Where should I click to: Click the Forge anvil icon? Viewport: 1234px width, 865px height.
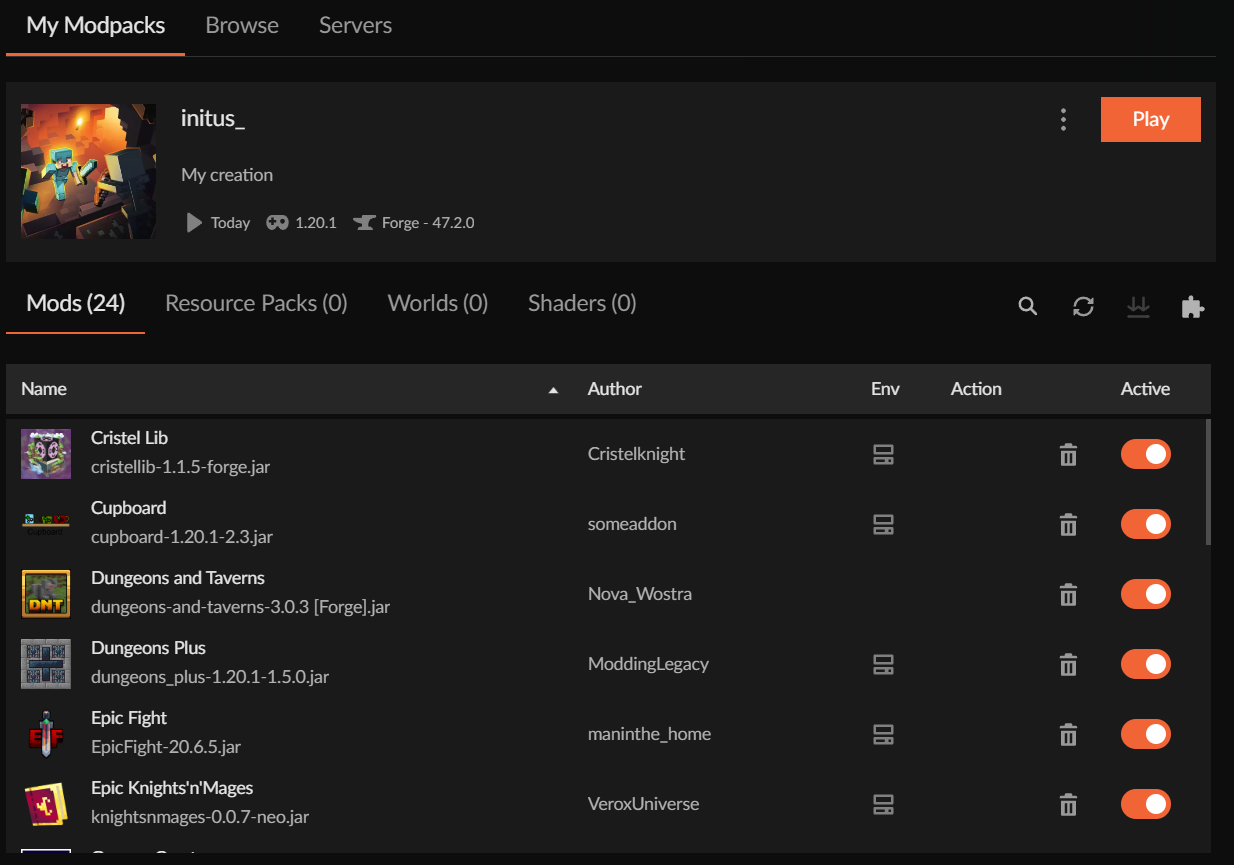(364, 223)
